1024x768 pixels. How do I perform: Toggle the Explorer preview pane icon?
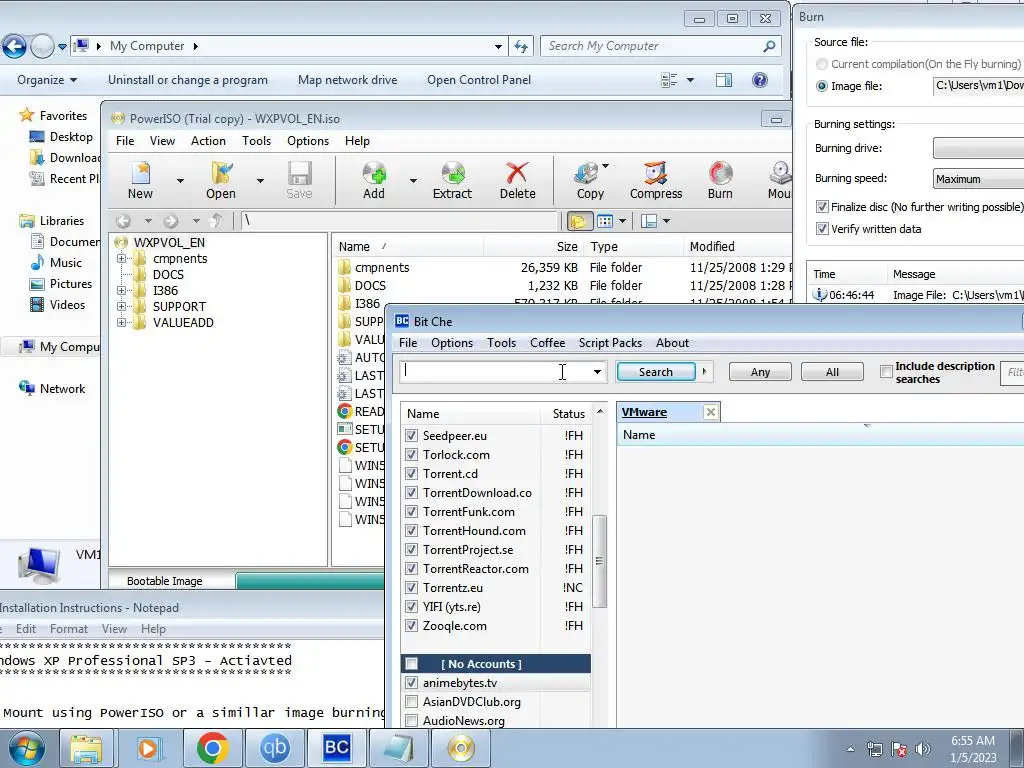[724, 80]
